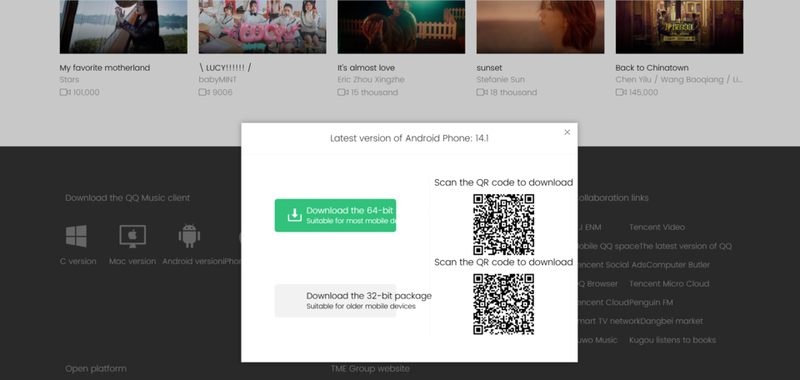Open artist link Stars
800x380 pixels.
69,80
